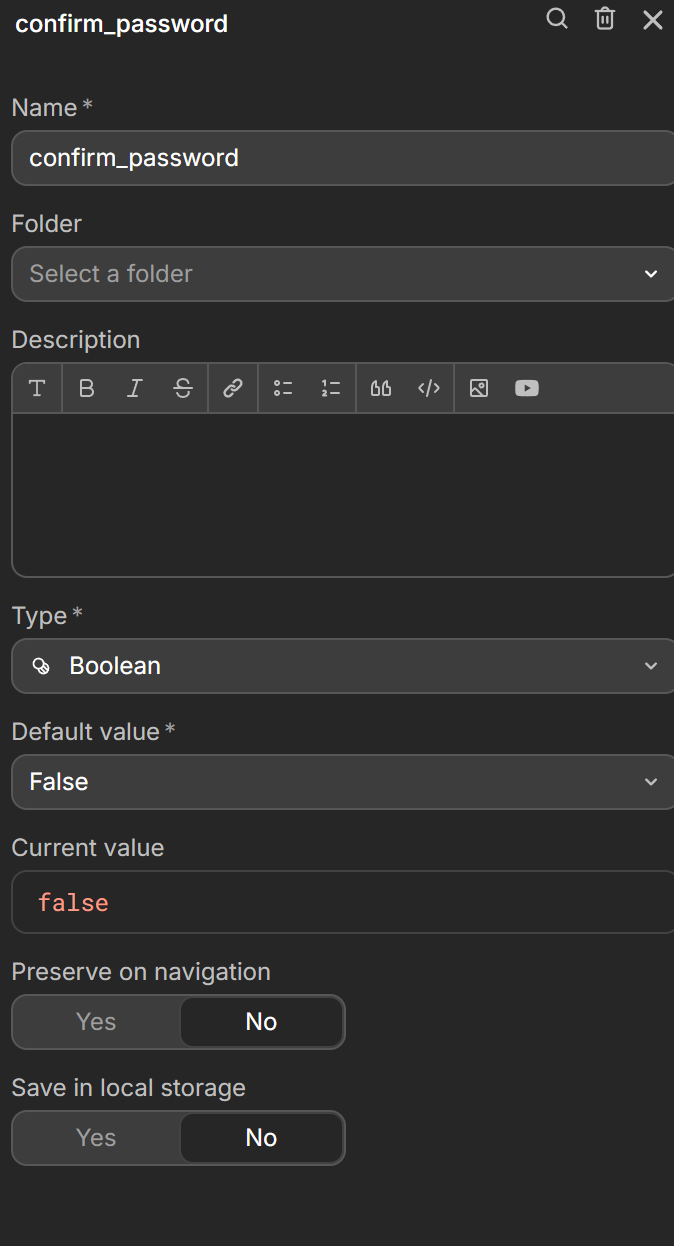Screen dimensions: 674x1246
Task: Toggle strikethrough in description toolbar
Action: [x=183, y=389]
